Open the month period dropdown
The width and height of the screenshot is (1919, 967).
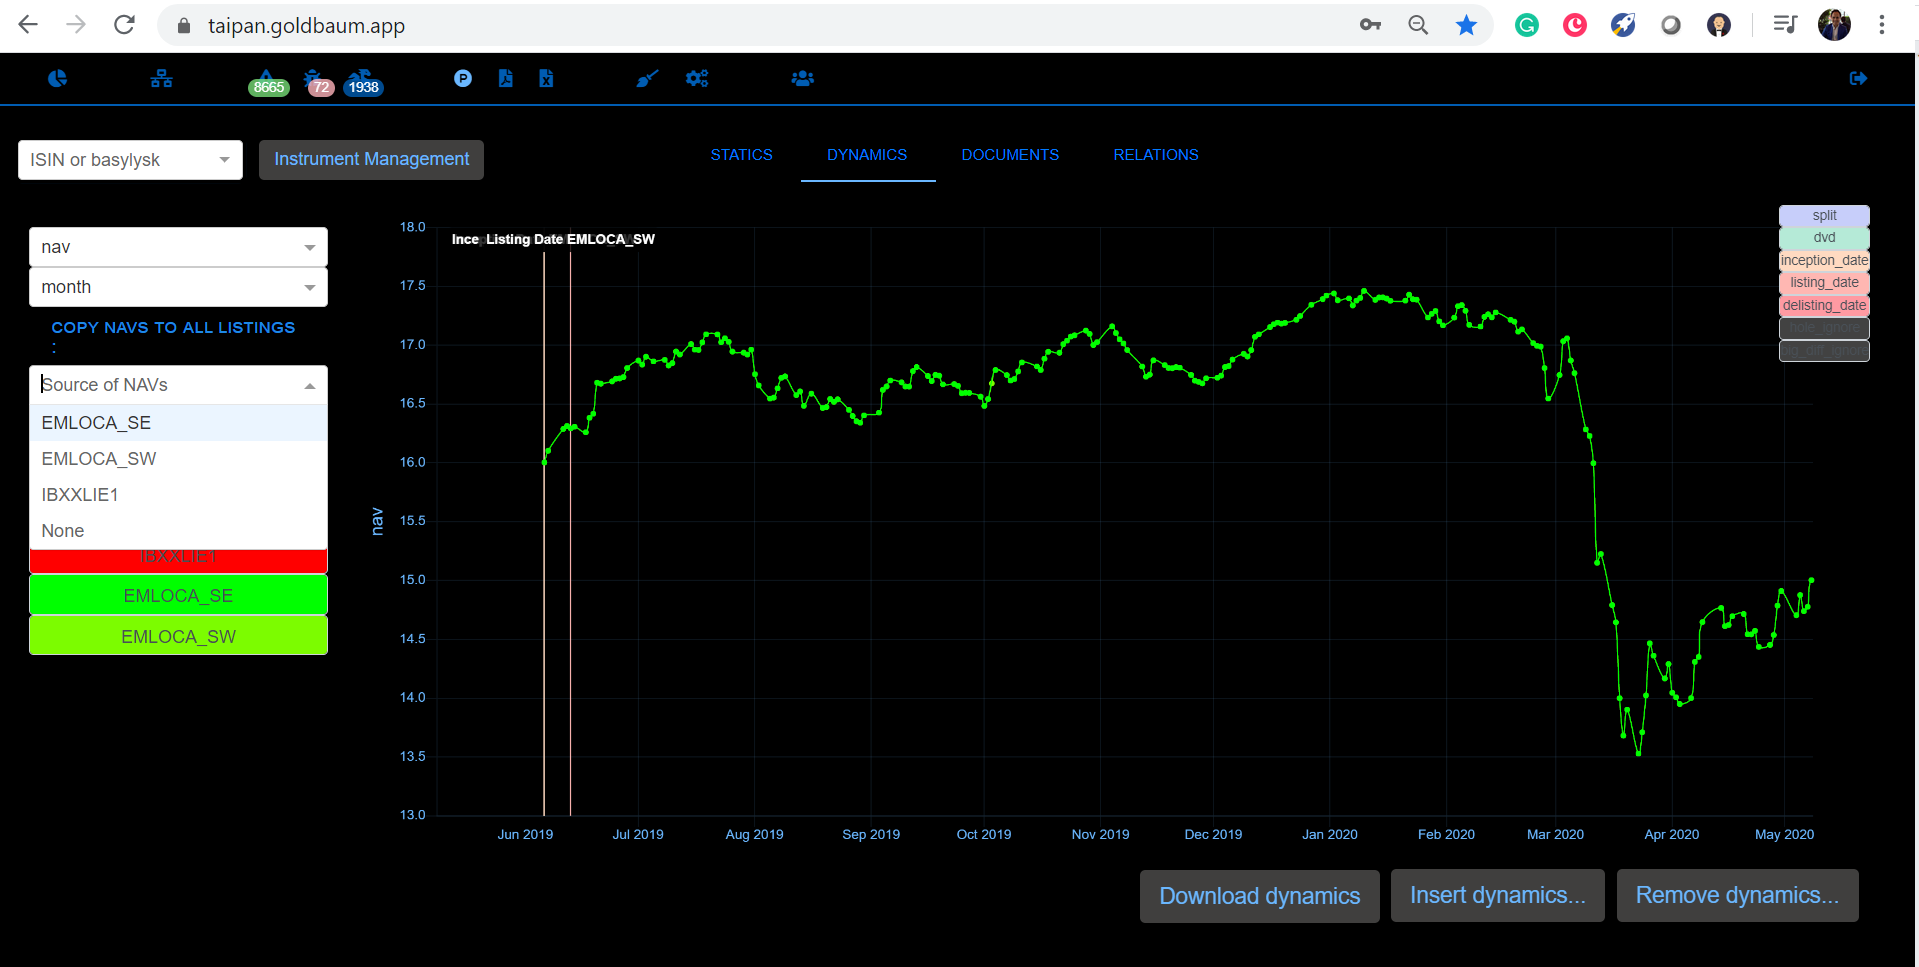[178, 287]
